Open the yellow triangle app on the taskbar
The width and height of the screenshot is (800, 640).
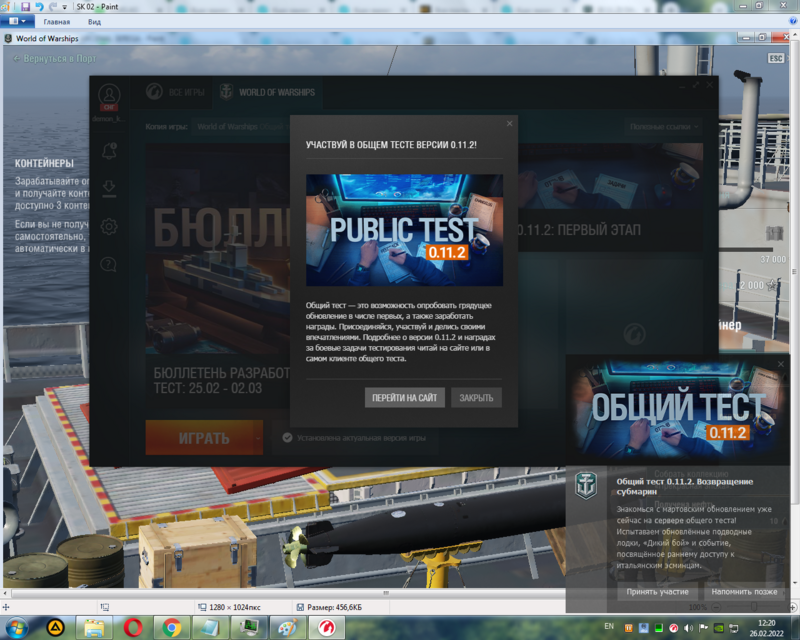coord(55,627)
